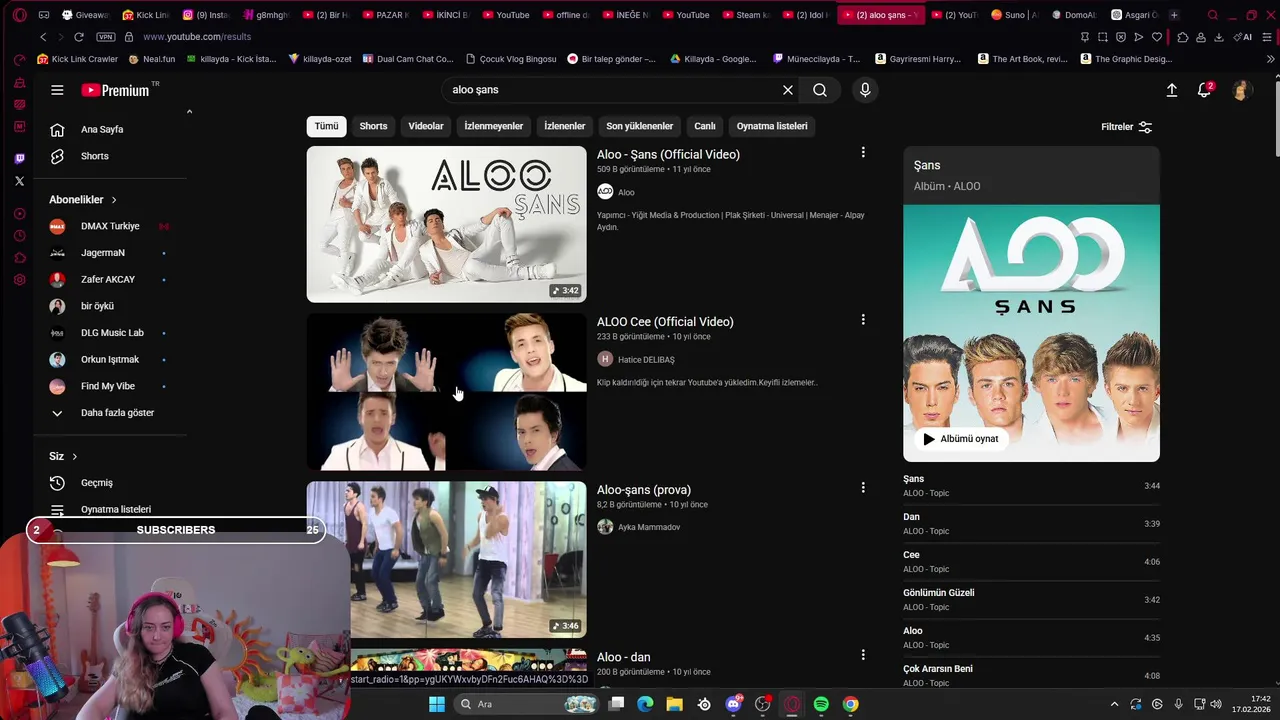Open the Opera main menu logo
This screenshot has width=1280, height=720.
[19, 15]
